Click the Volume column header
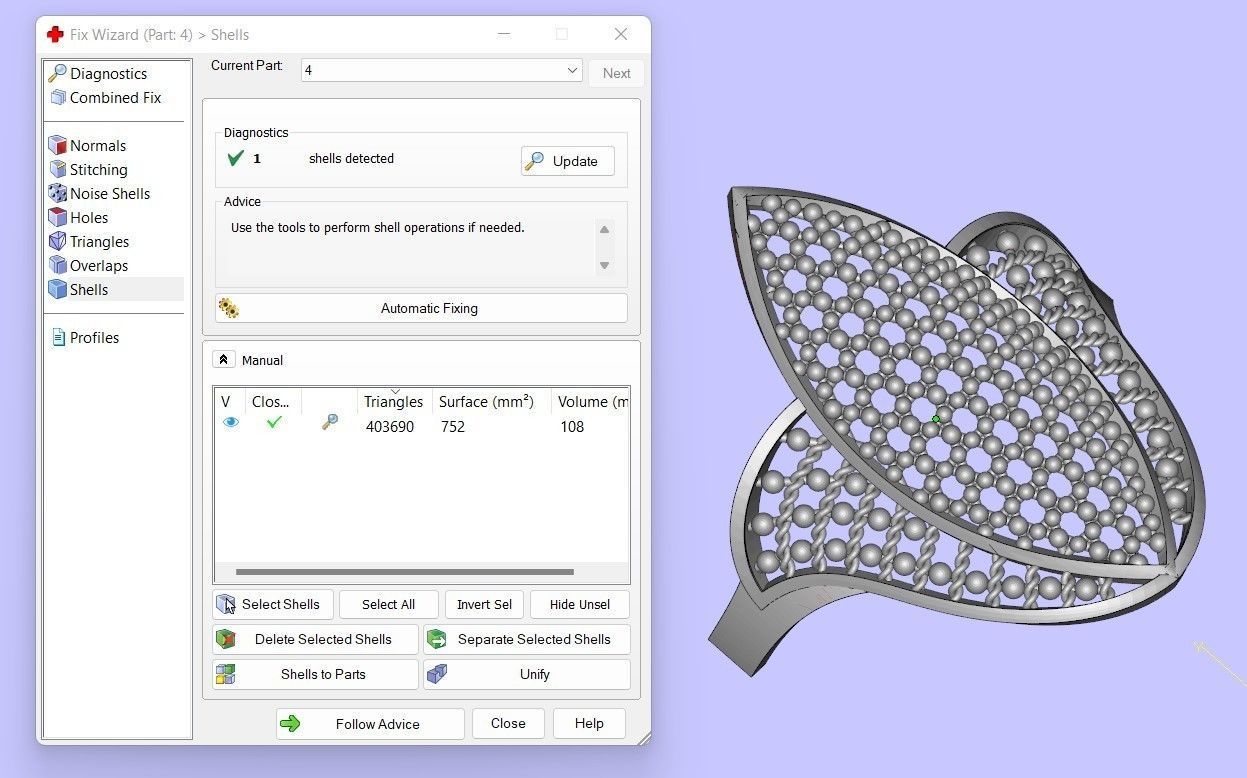Screen dimensions: 1247x778 coord(591,401)
